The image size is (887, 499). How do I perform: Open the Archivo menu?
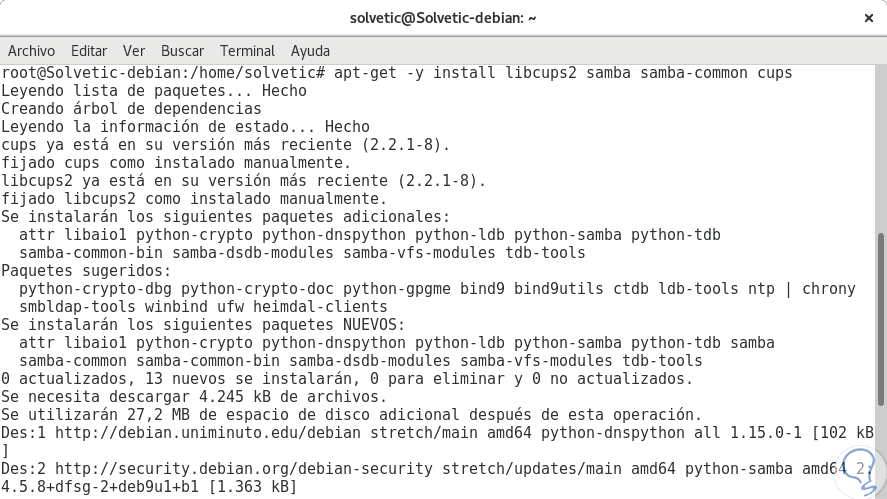[x=31, y=50]
